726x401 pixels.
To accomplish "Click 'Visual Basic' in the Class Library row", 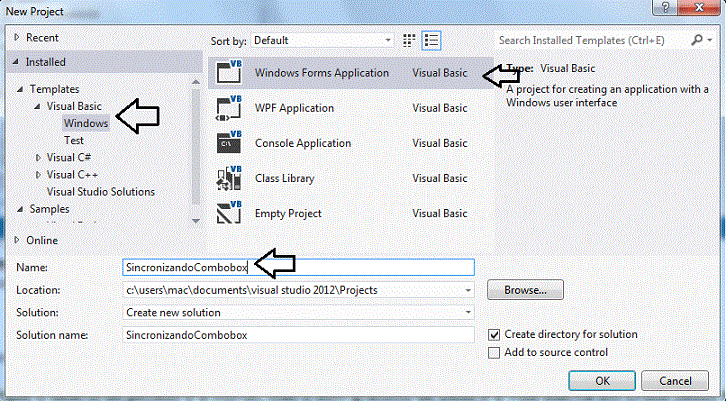I will click(439, 178).
